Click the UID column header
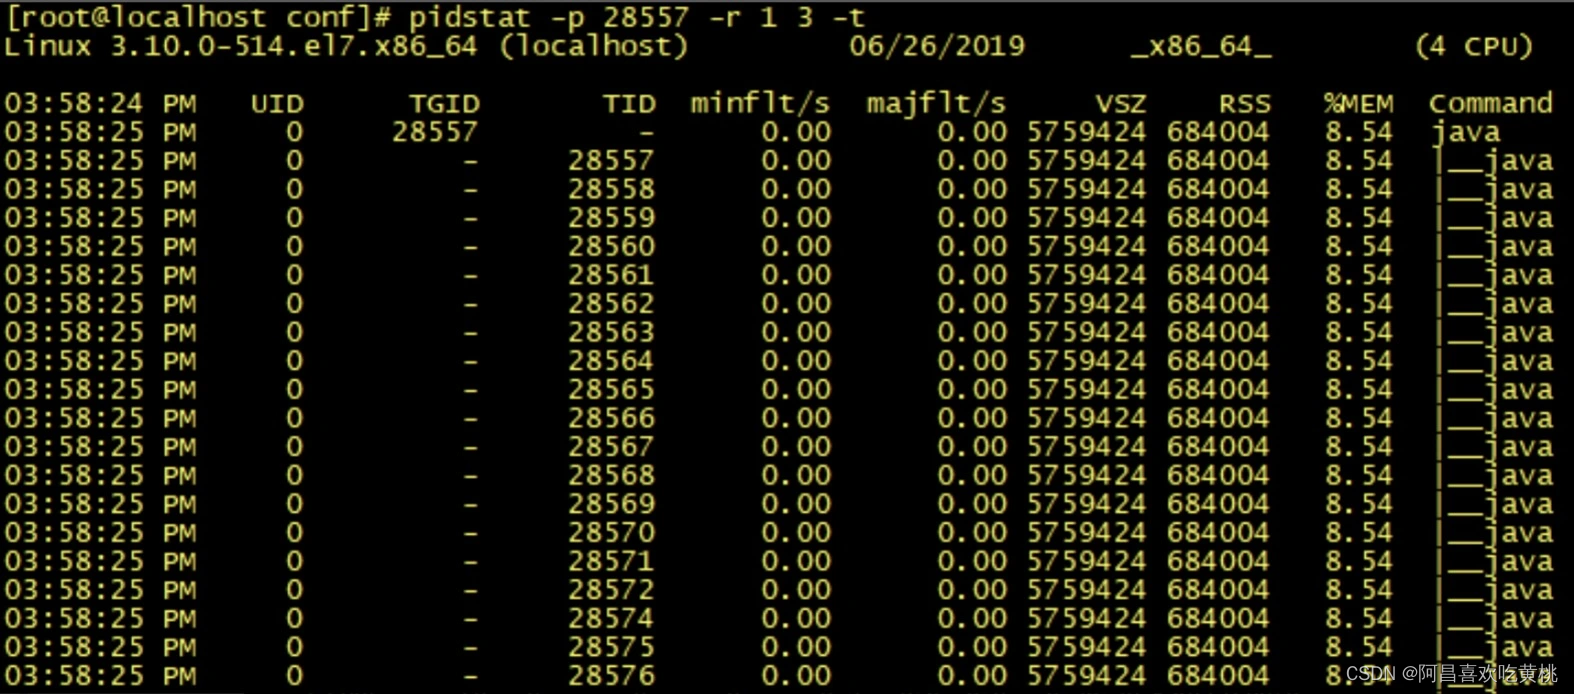 click(x=277, y=104)
